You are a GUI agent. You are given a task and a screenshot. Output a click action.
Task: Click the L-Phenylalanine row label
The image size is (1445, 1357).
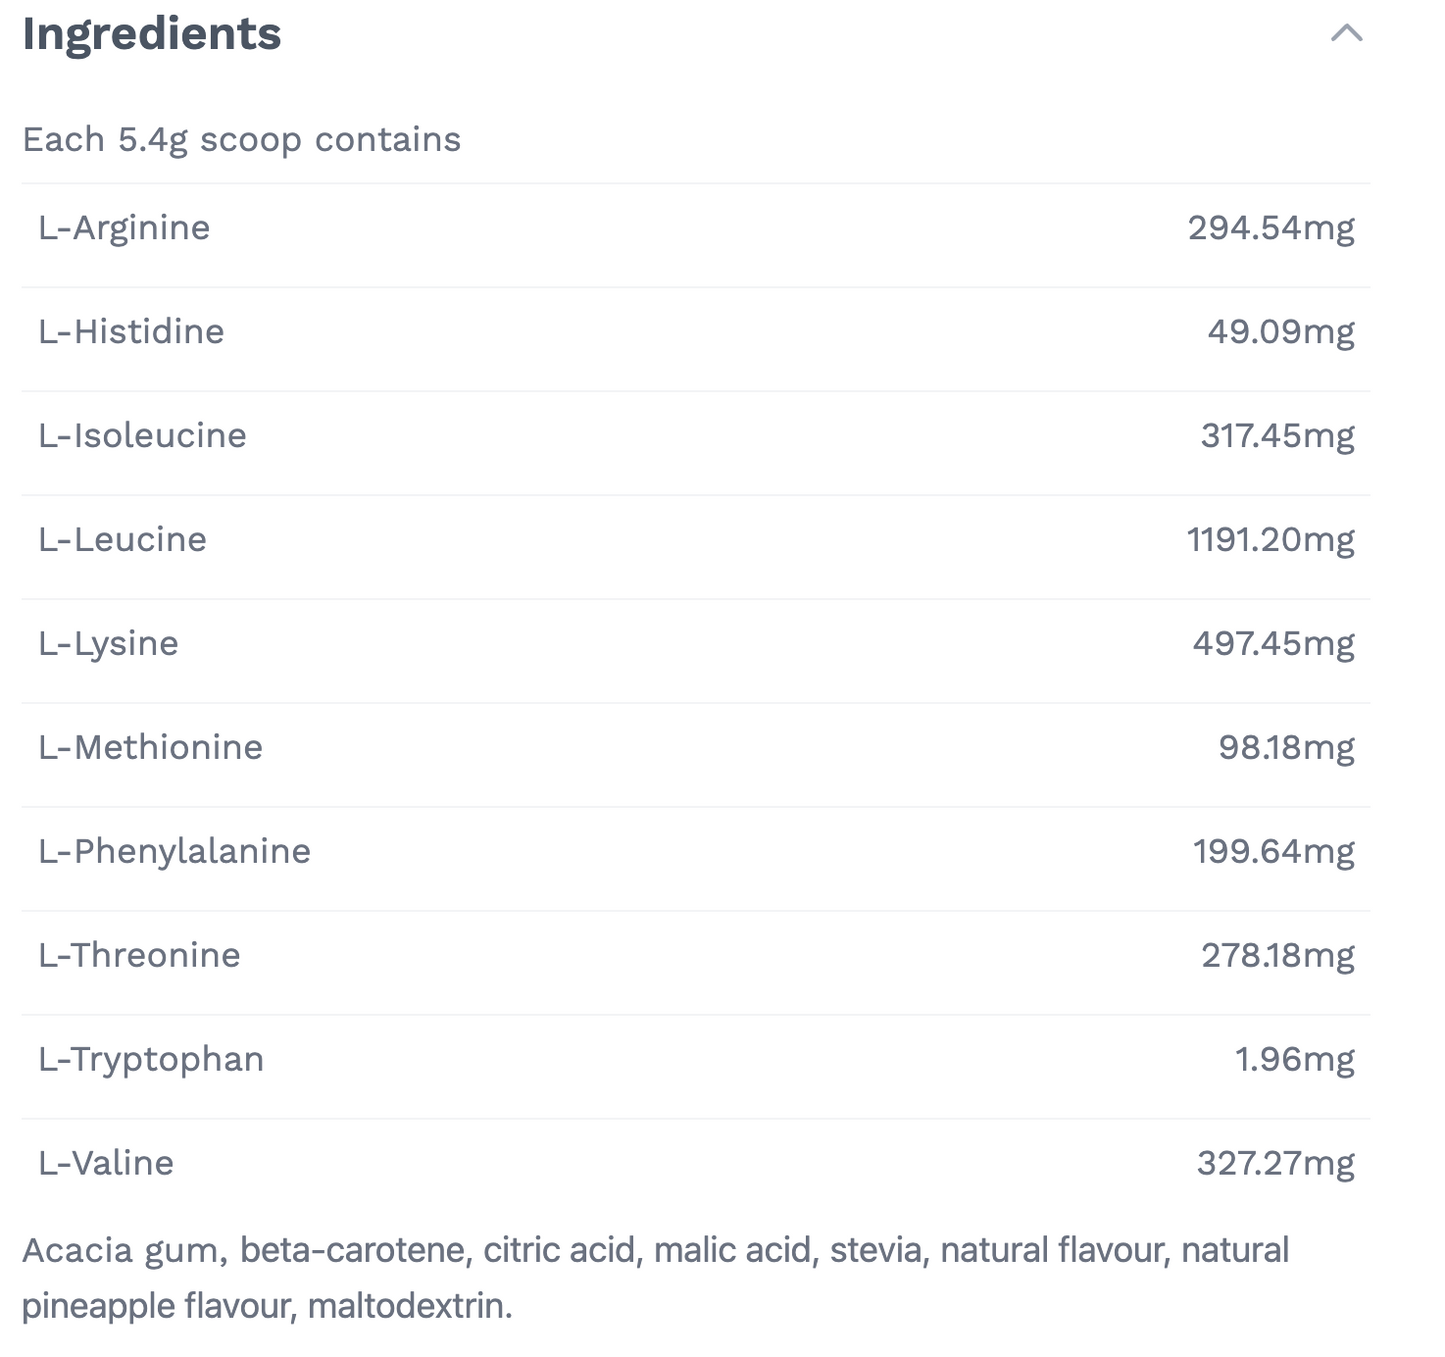(174, 852)
